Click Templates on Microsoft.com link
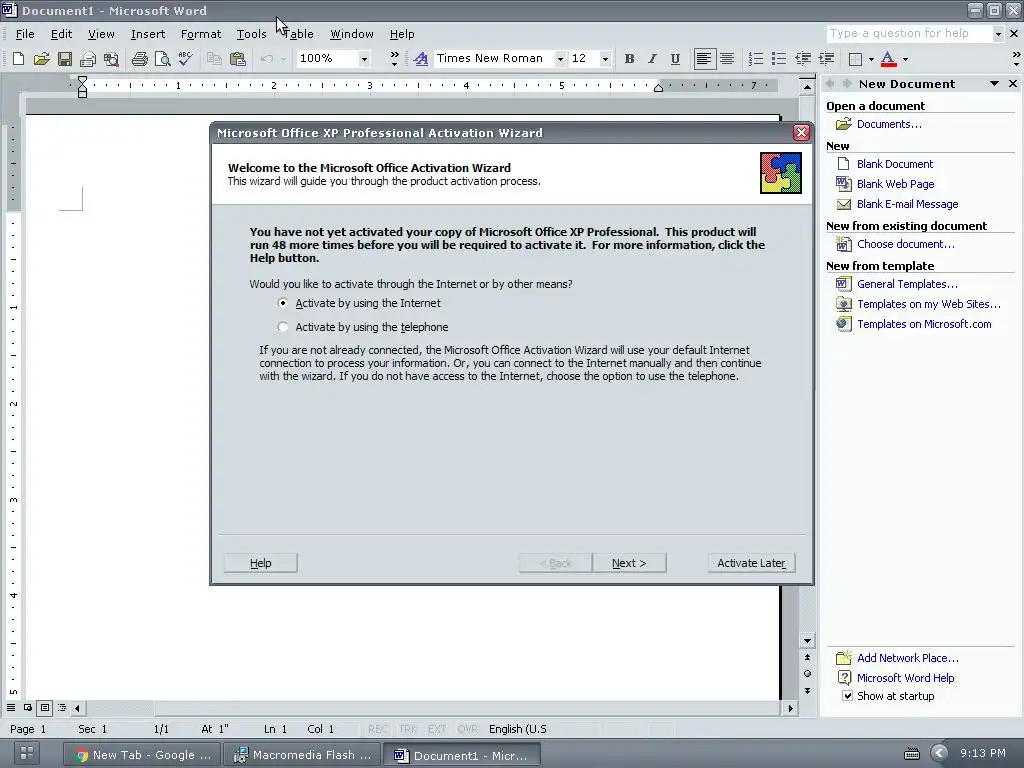Image resolution: width=1024 pixels, height=768 pixels. coord(924,324)
